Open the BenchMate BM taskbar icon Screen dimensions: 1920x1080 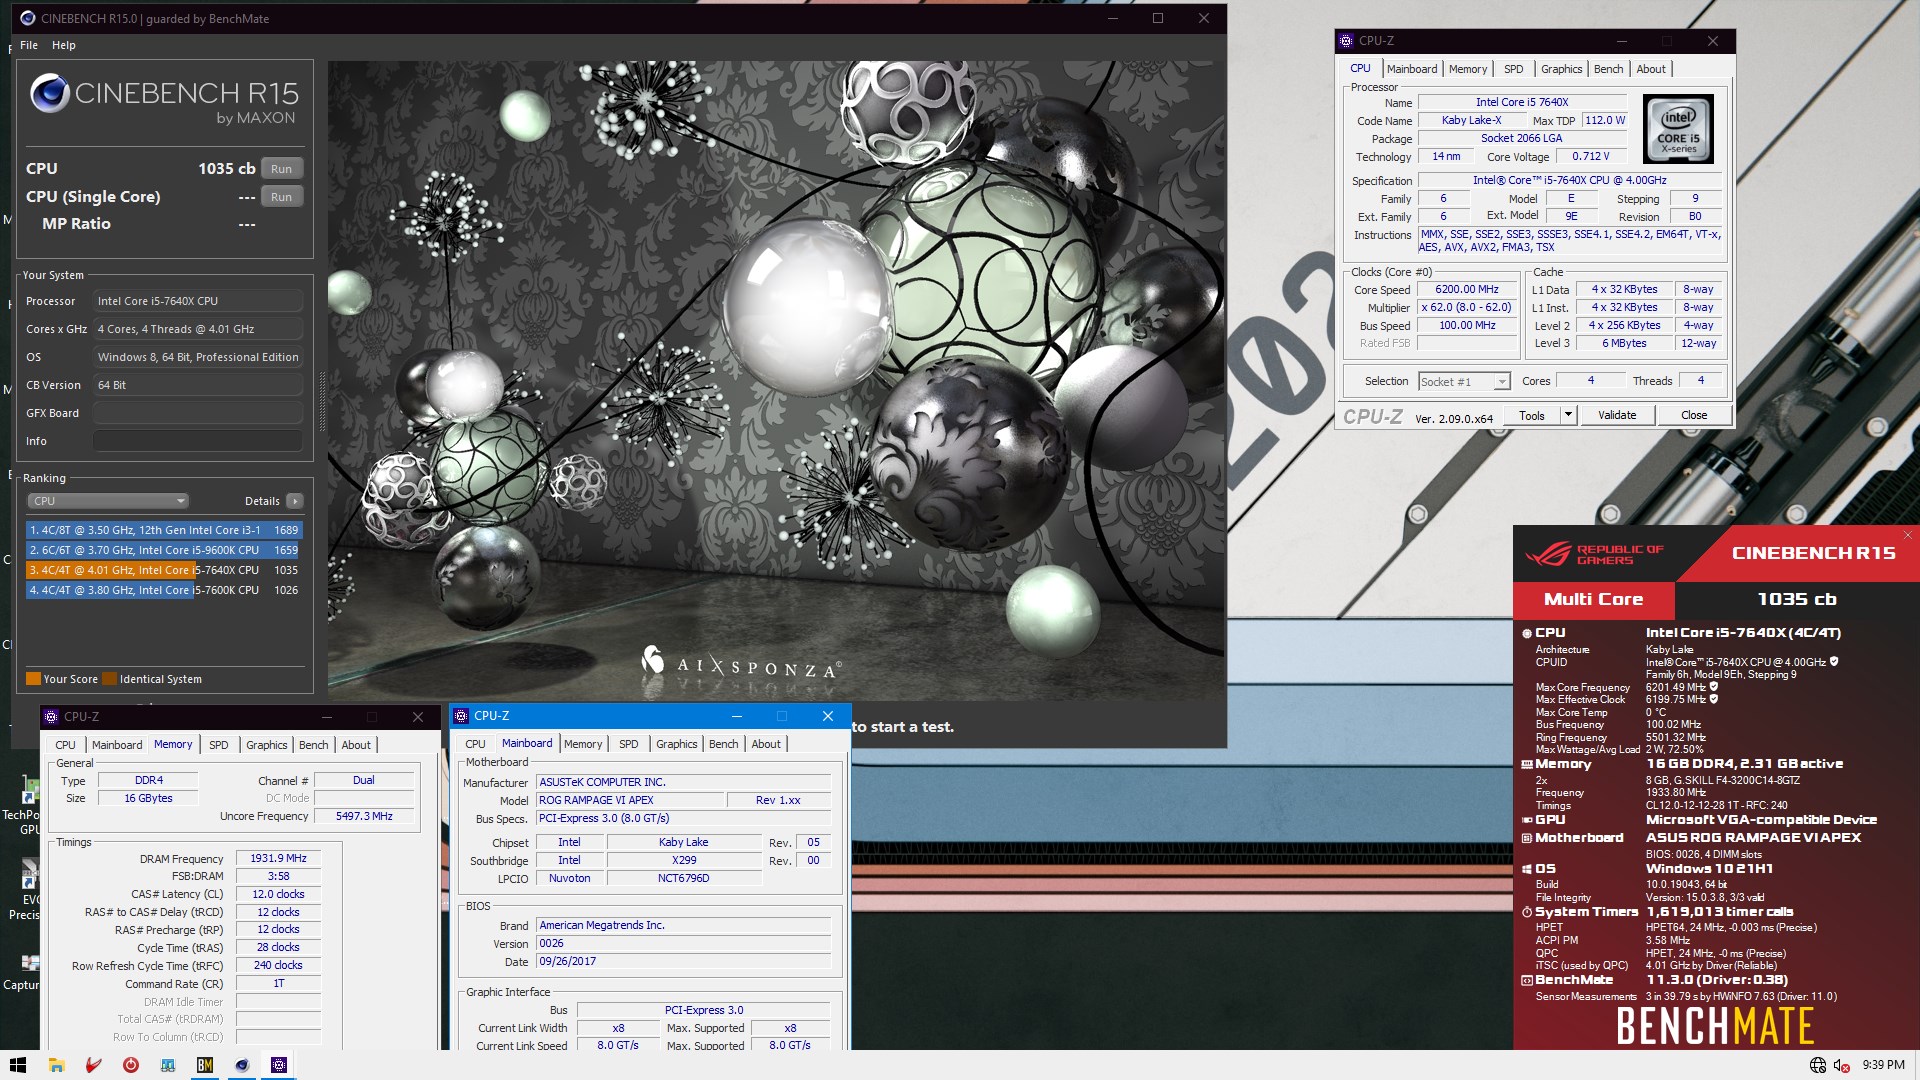[204, 1065]
